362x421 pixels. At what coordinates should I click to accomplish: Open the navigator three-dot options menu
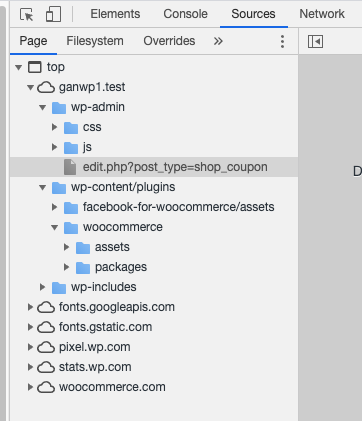(282, 41)
